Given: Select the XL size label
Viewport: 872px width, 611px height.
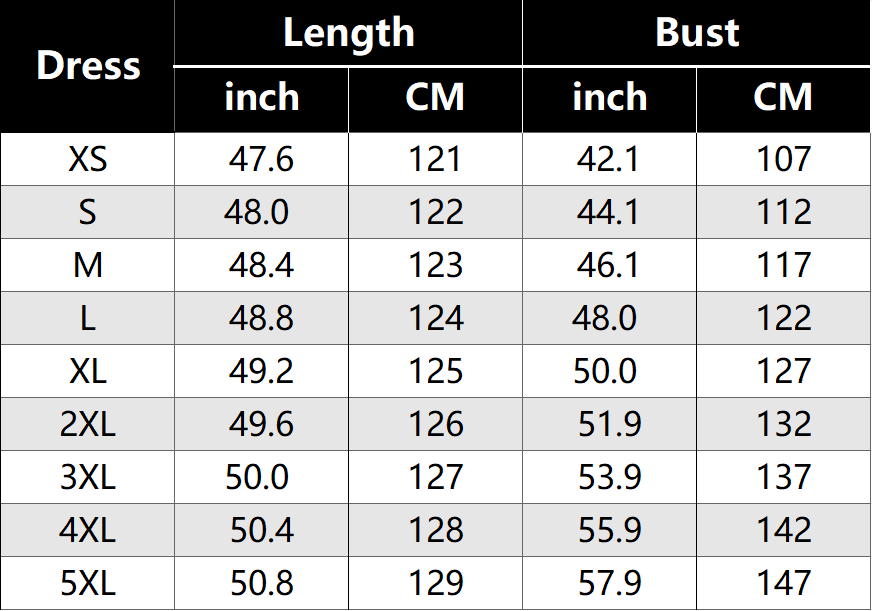Looking at the screenshot, I should (88, 371).
